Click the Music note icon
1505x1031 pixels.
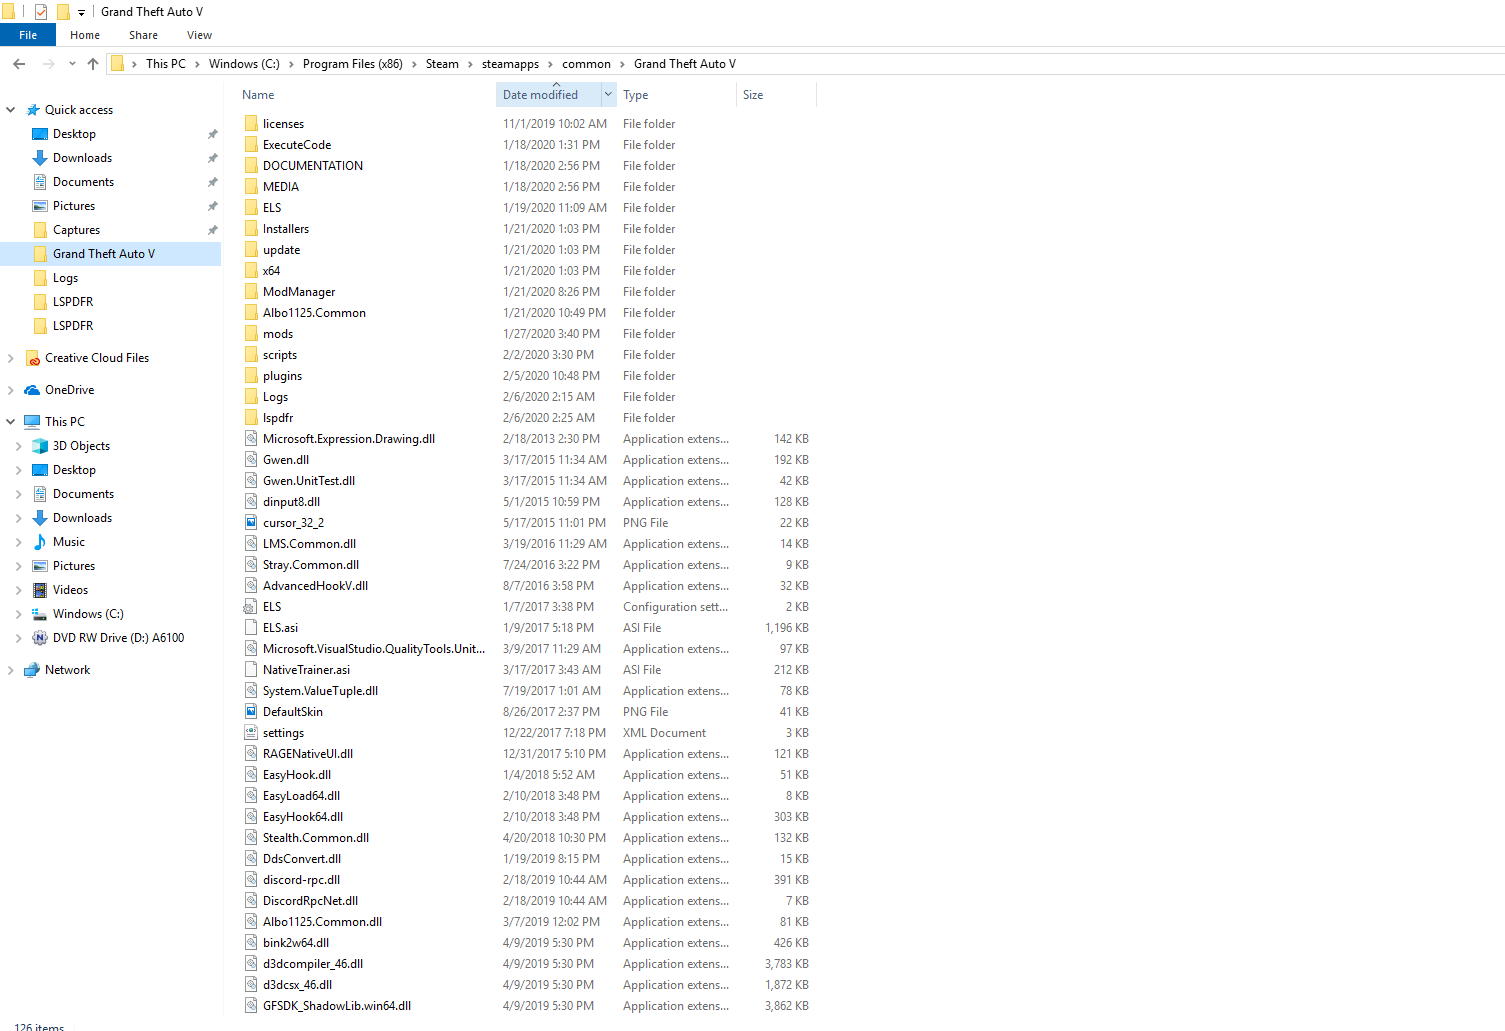coord(40,542)
